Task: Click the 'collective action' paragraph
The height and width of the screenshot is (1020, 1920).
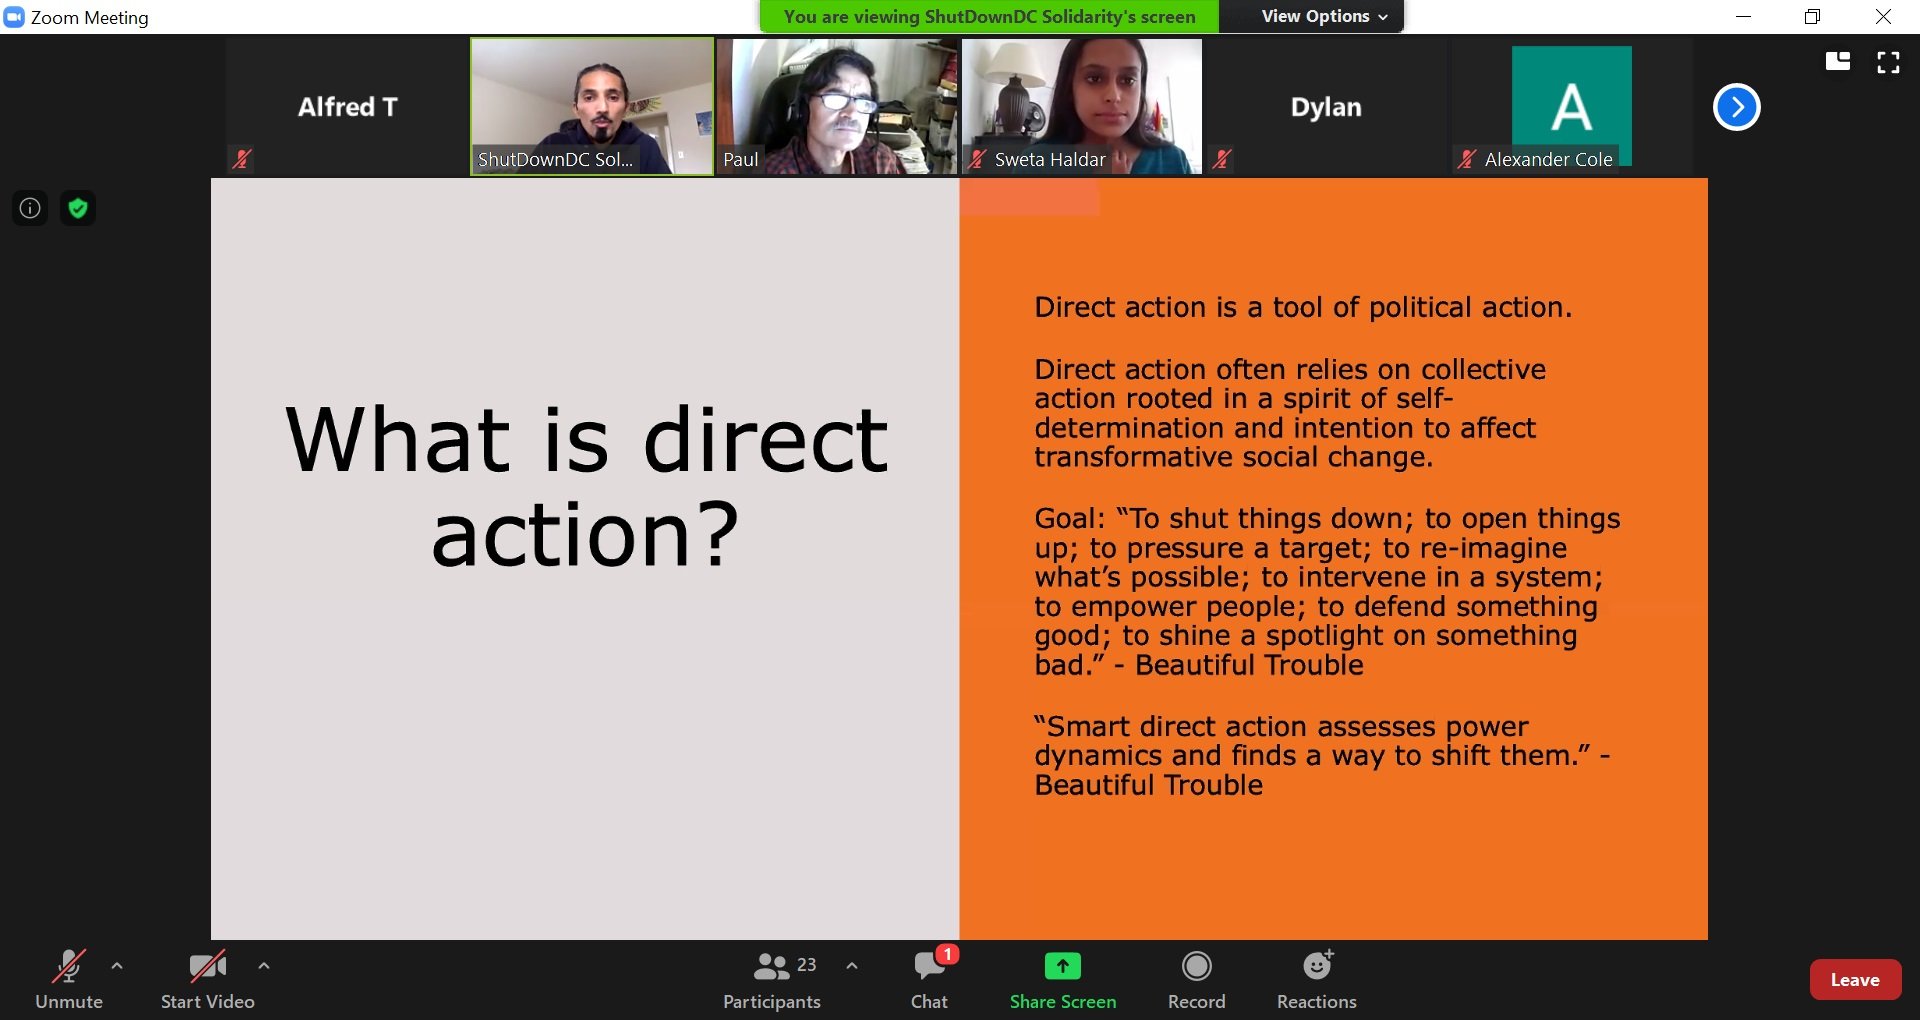Action: tap(1290, 413)
